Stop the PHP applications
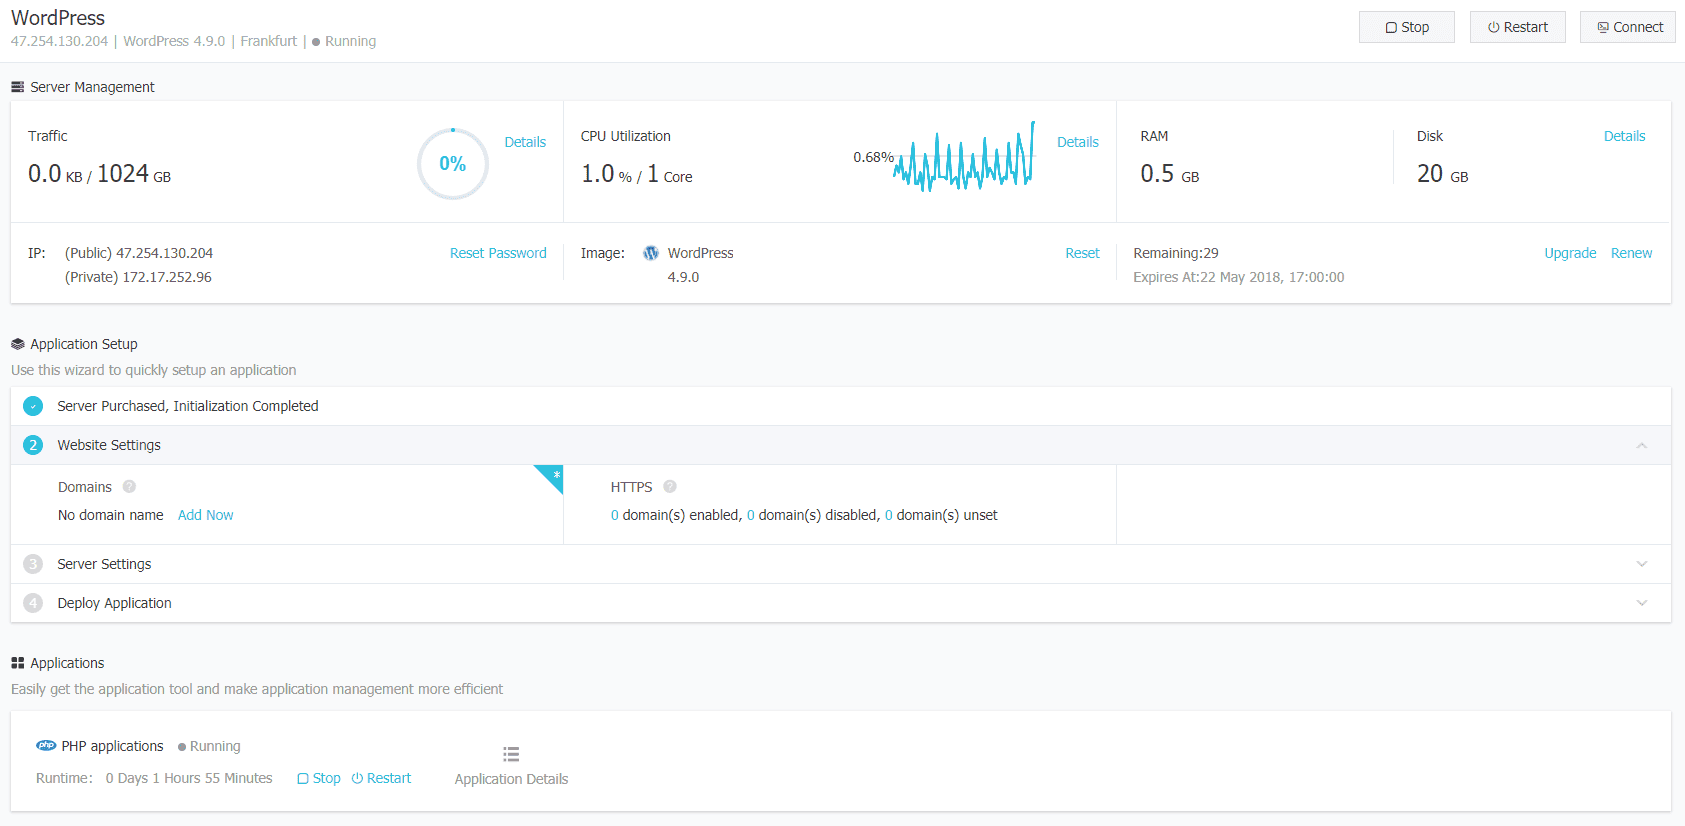The width and height of the screenshot is (1685, 826). 319,778
